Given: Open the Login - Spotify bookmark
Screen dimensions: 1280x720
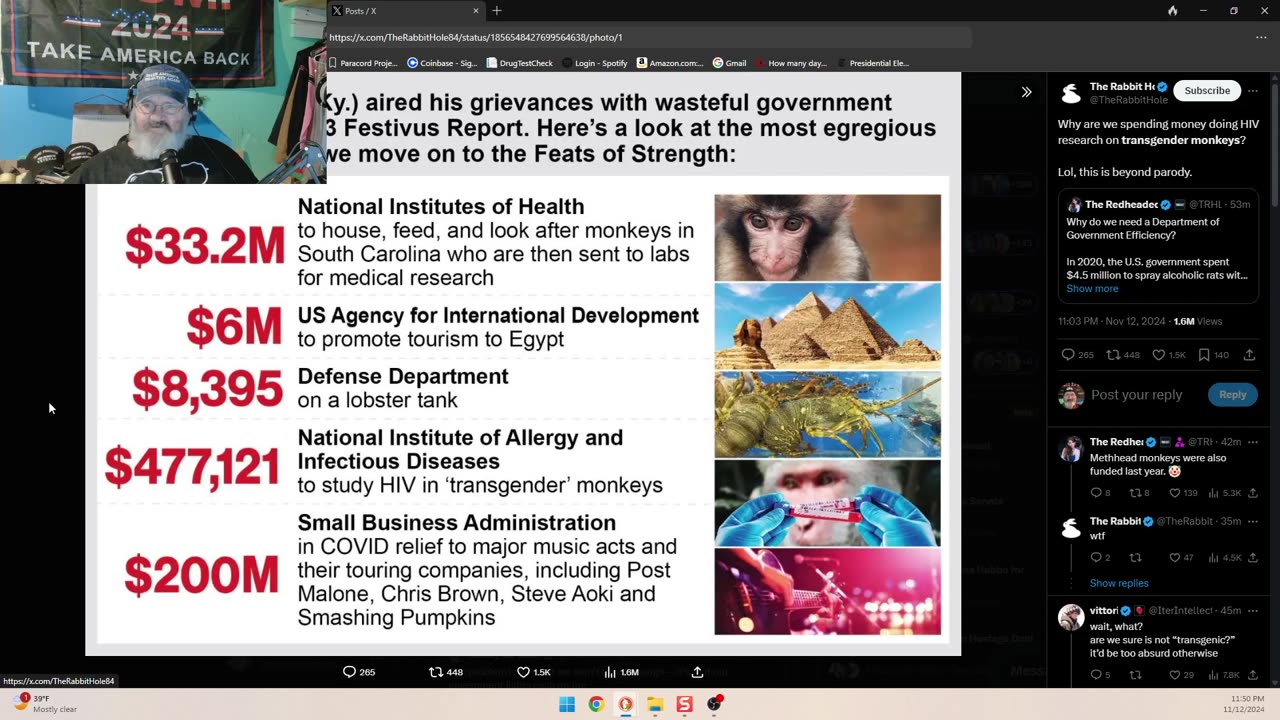Looking at the screenshot, I should click(x=595, y=63).
